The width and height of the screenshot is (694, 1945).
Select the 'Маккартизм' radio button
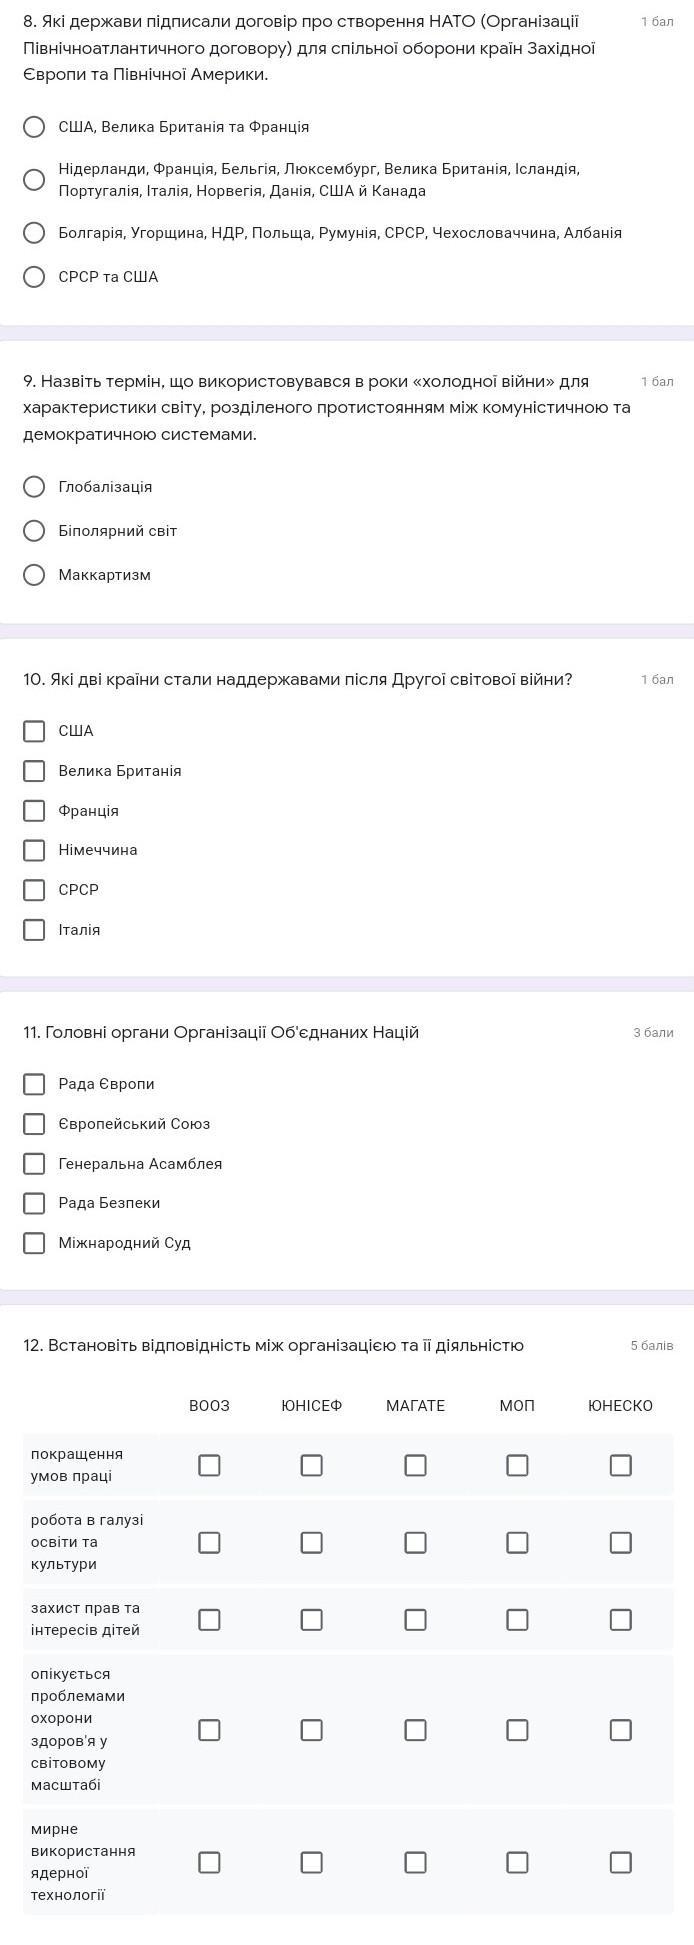point(34,575)
